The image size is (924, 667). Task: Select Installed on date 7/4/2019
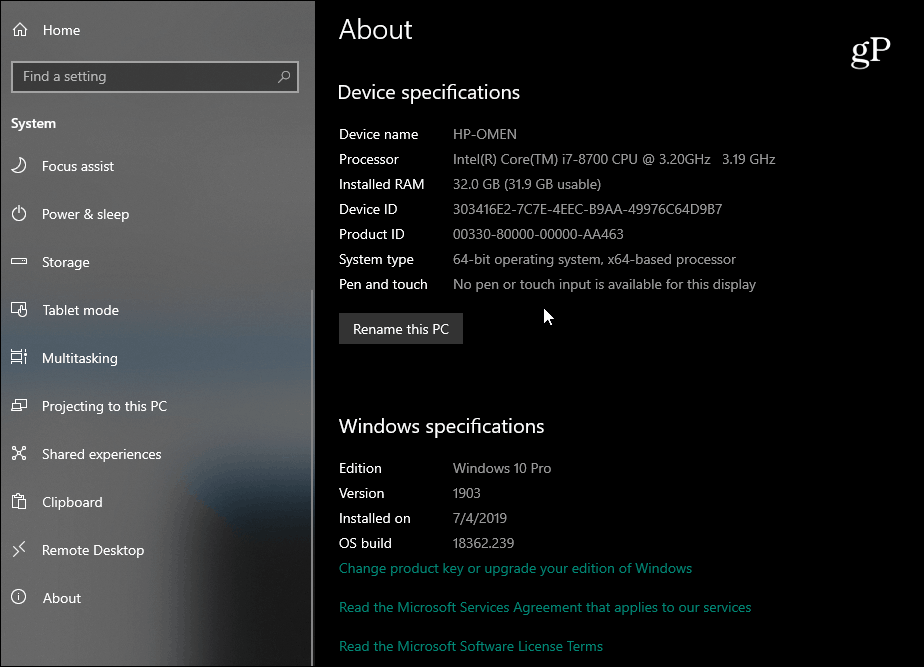(x=480, y=519)
